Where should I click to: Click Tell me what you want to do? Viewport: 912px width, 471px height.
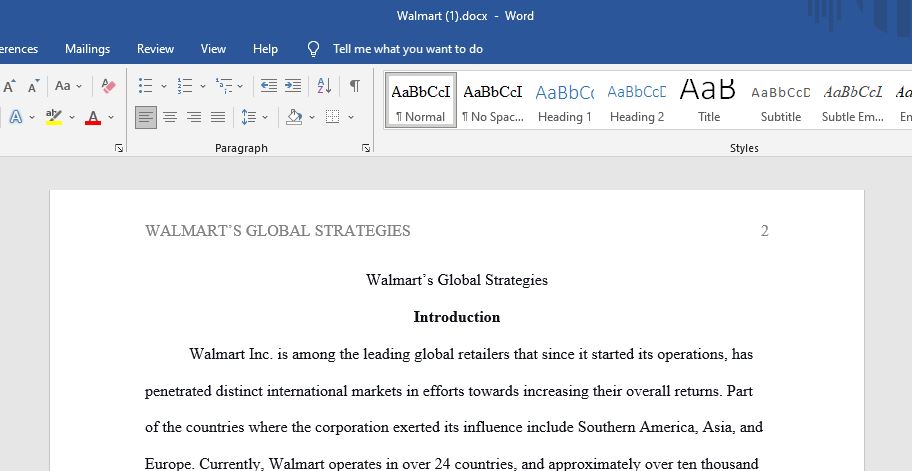(408, 49)
